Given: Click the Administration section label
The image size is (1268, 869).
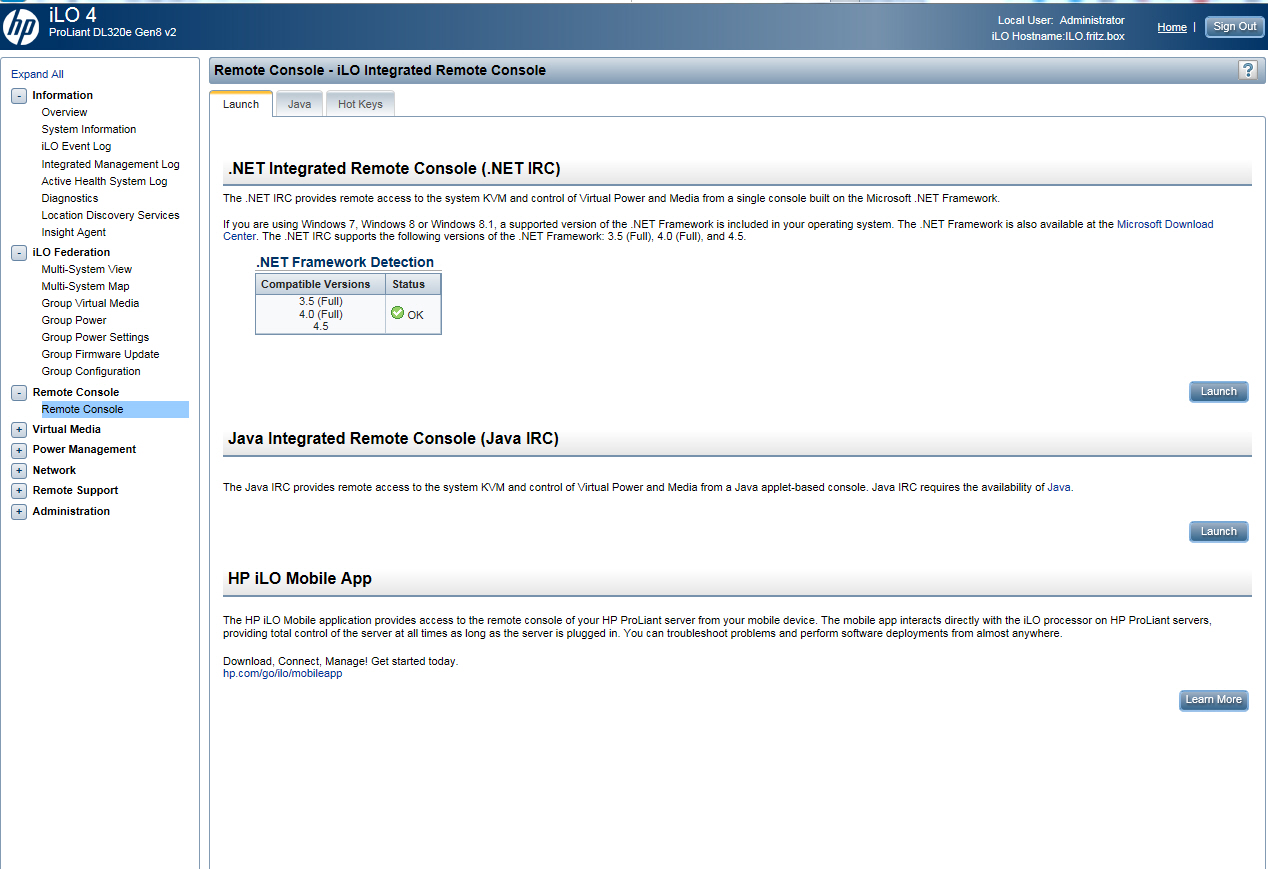Looking at the screenshot, I should (71, 512).
